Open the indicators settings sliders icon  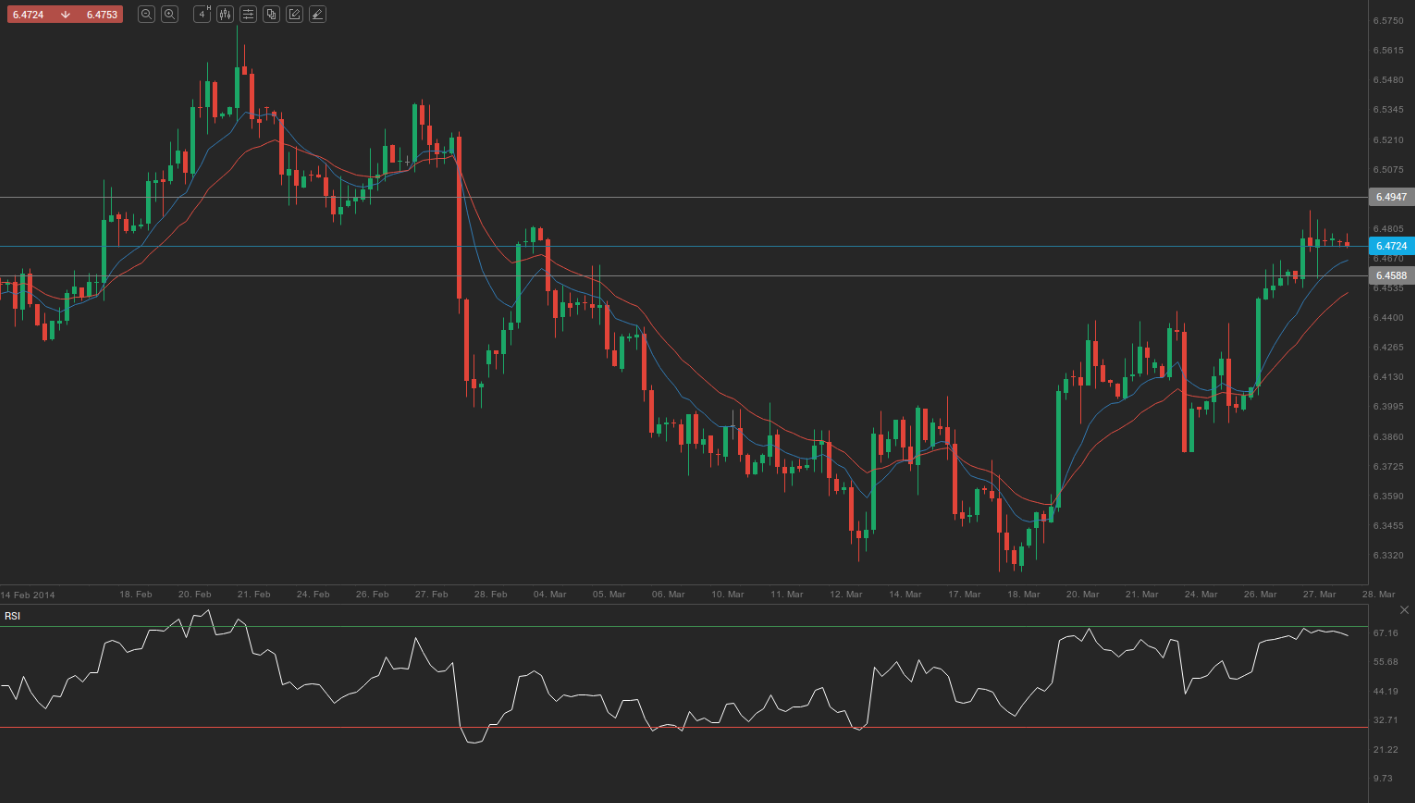[x=248, y=14]
